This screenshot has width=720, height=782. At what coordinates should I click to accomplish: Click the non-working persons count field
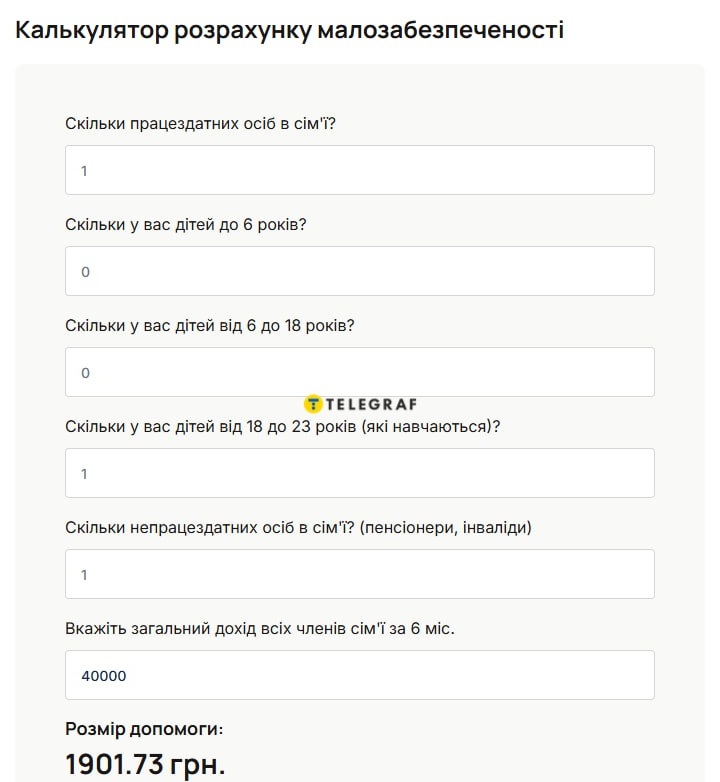coord(359,574)
